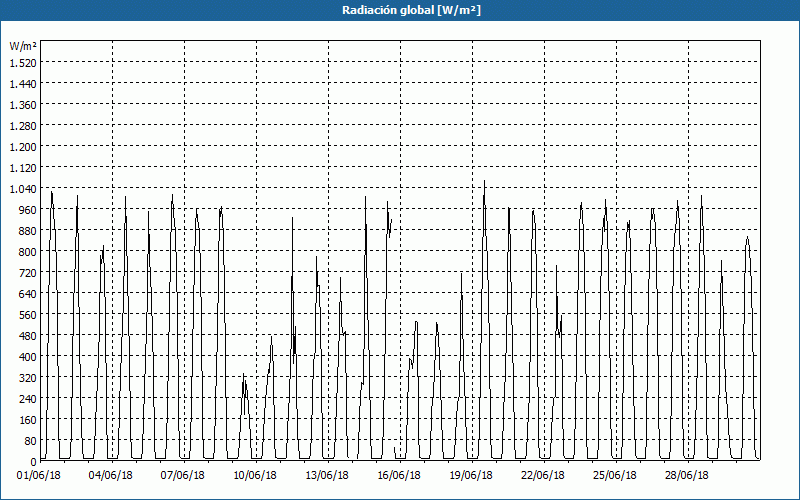Click the 480 y-axis value
This screenshot has width=800, height=500.
coord(28,336)
